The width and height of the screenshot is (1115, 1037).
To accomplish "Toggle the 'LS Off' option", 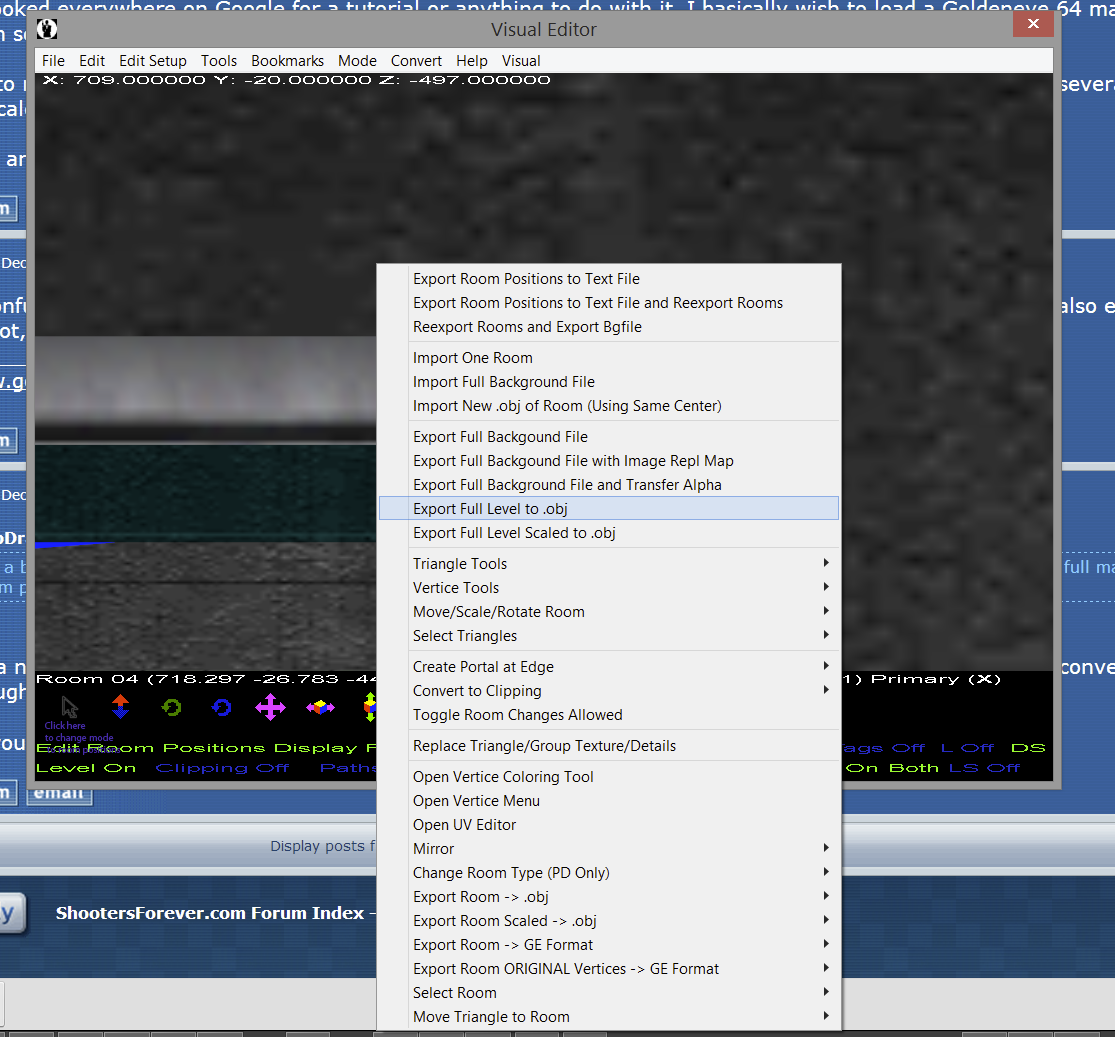I will click(x=985, y=768).
